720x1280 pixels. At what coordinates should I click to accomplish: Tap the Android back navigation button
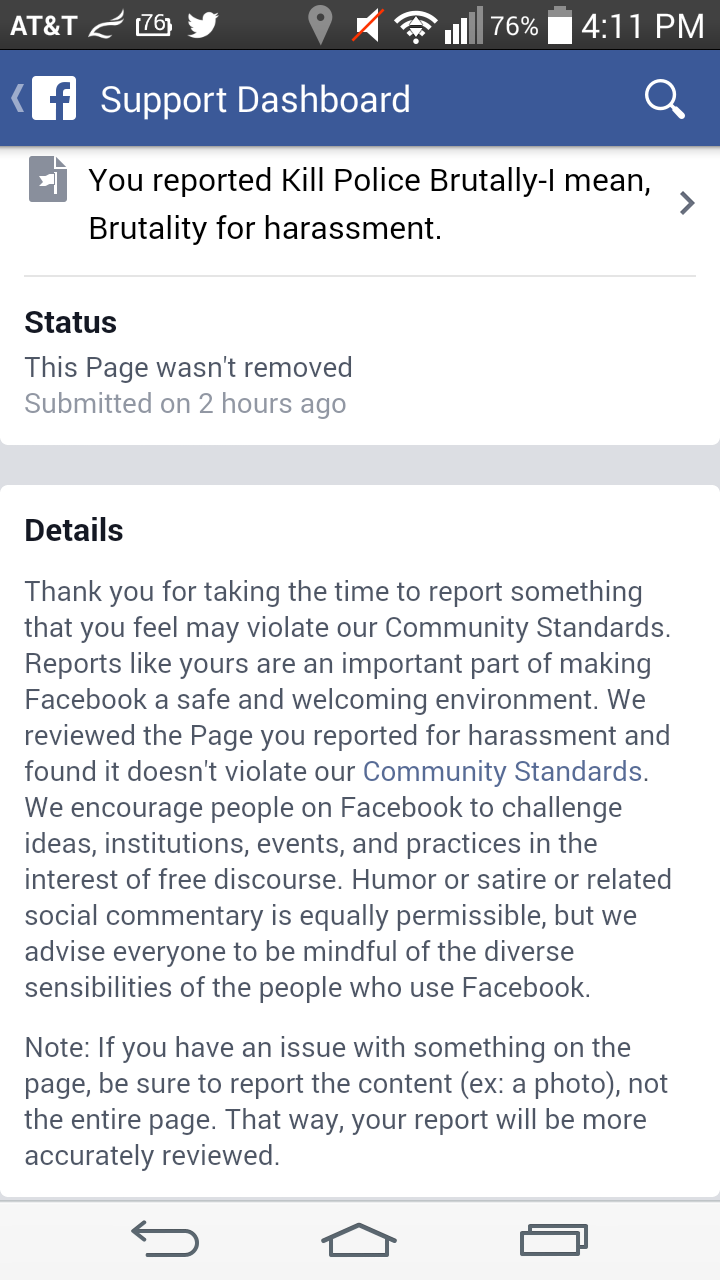coord(165,1239)
